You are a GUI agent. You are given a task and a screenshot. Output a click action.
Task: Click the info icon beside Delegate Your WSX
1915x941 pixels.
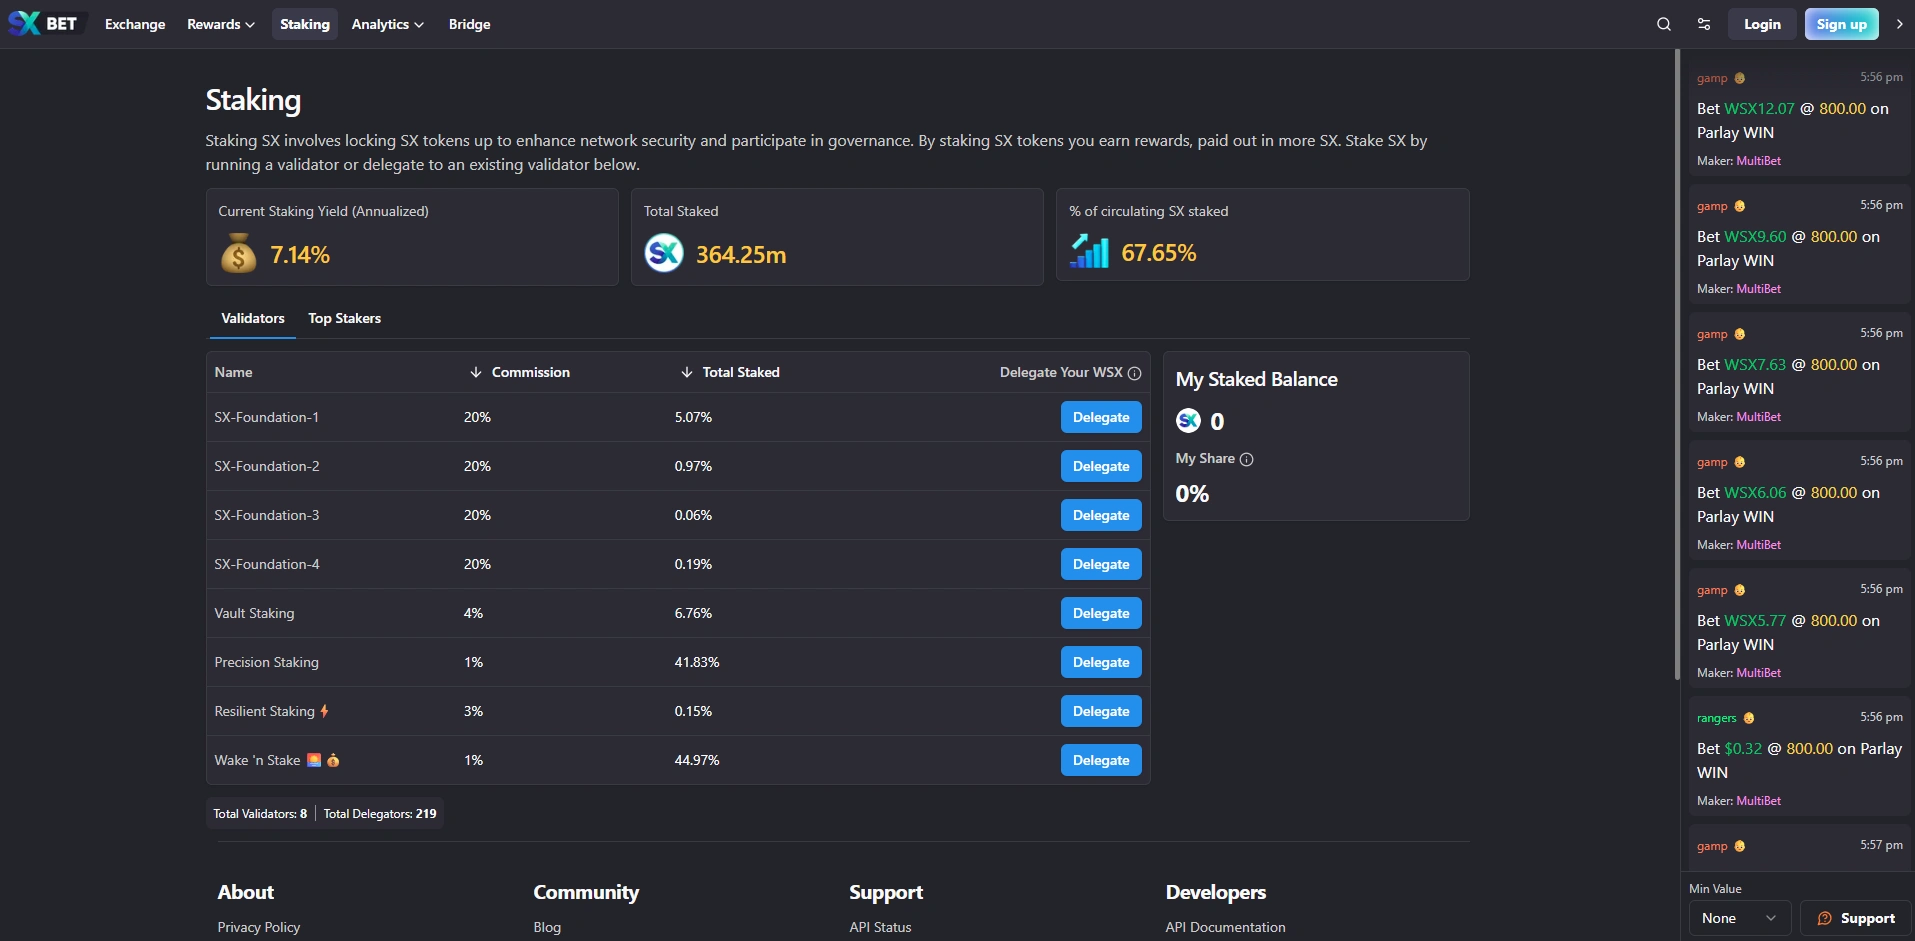pos(1134,373)
